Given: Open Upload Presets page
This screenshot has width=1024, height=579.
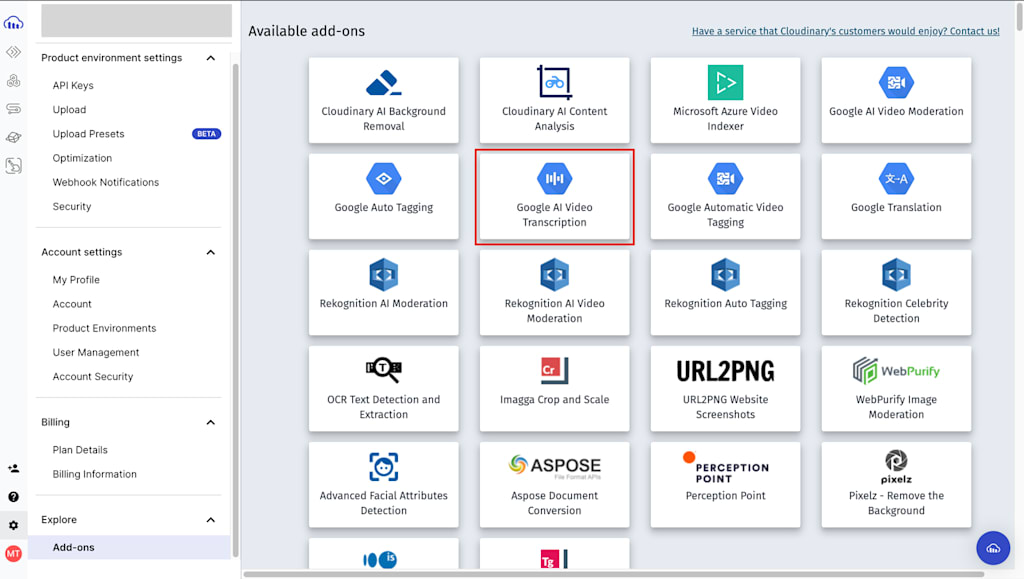Looking at the screenshot, I should [88, 134].
